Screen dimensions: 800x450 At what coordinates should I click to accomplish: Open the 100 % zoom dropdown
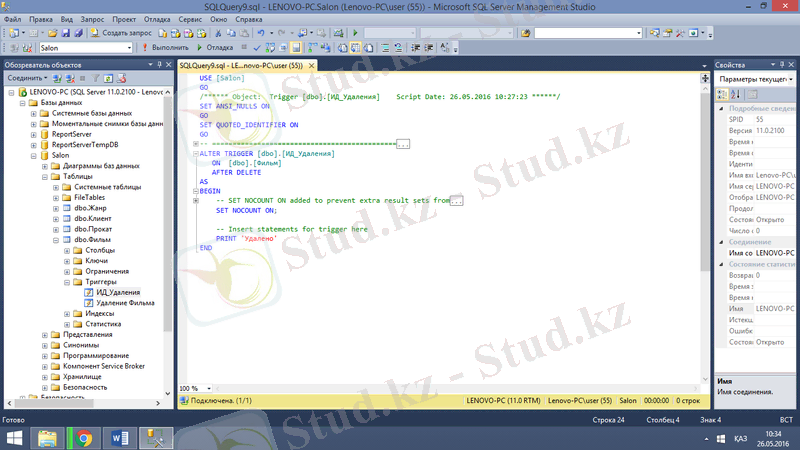point(209,389)
